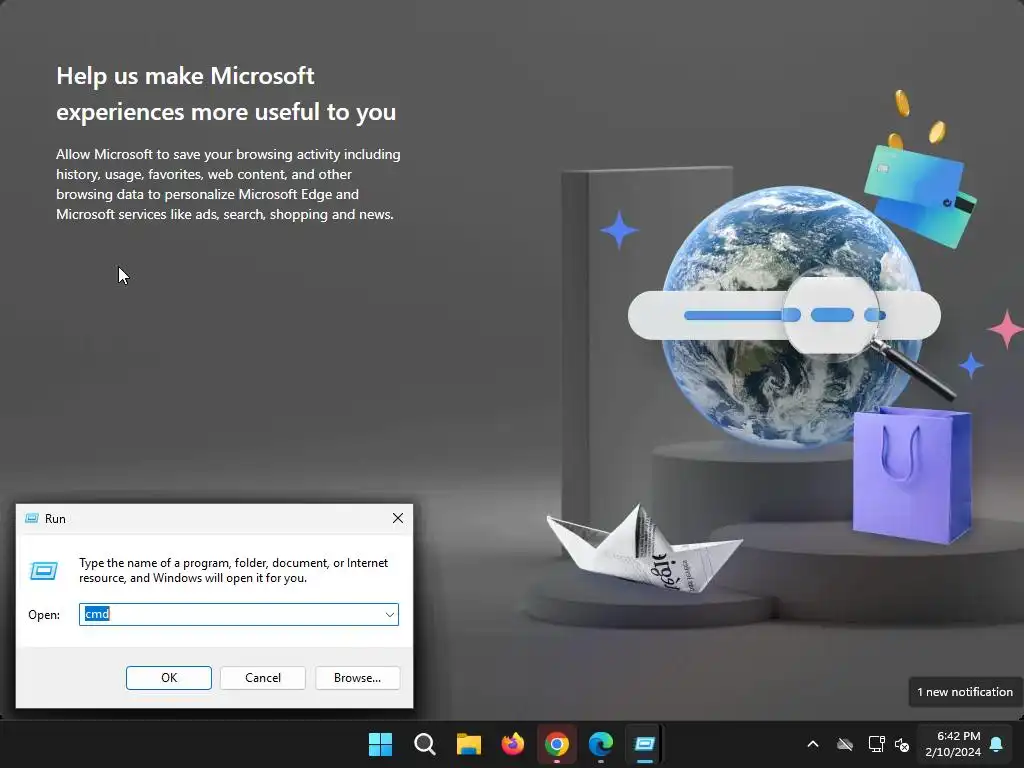The width and height of the screenshot is (1024, 768).
Task: Click the Run title bar icon
Action: tap(31, 519)
